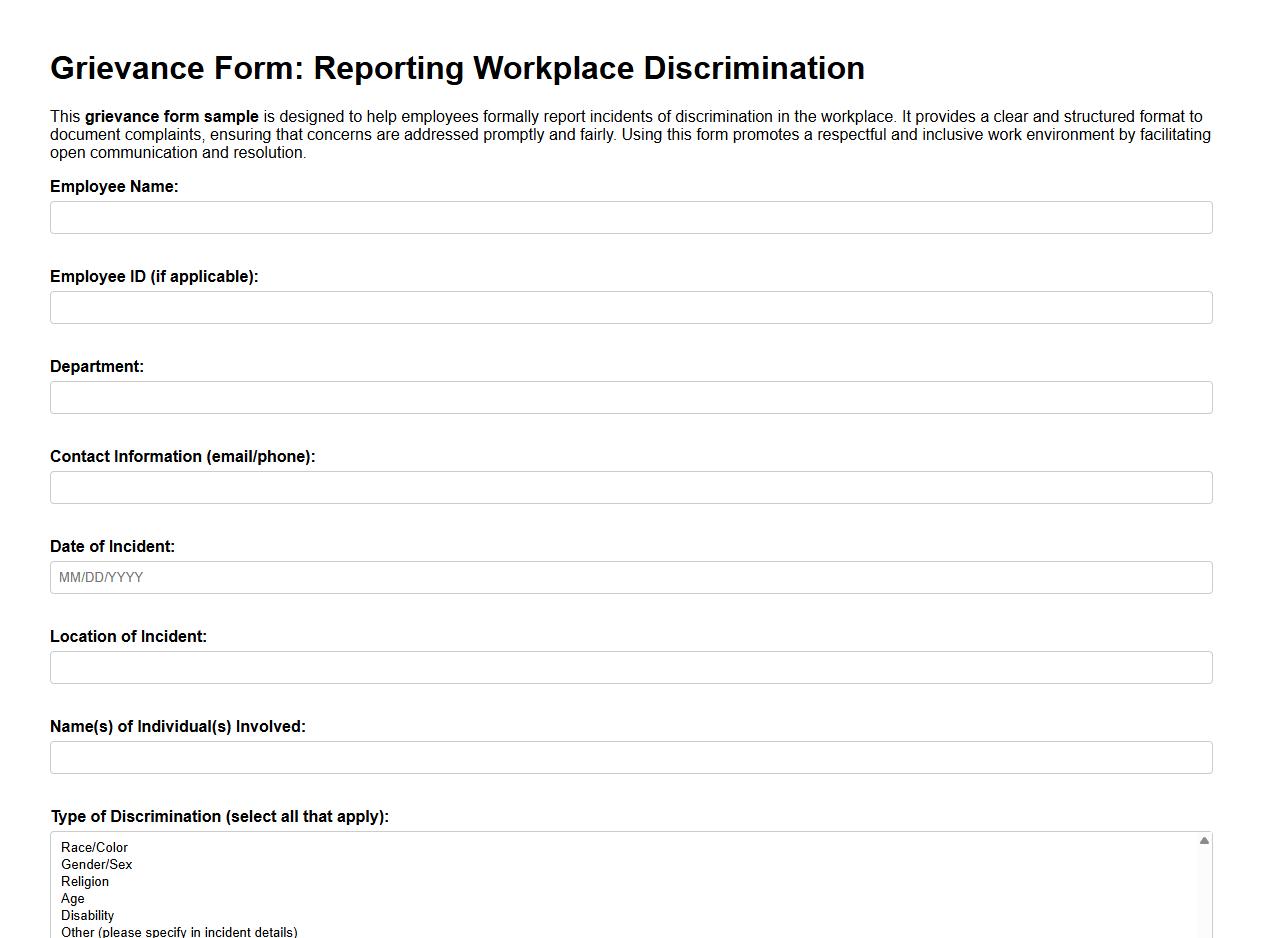Select Disability discrimination option
The image size is (1263, 938).
click(88, 915)
